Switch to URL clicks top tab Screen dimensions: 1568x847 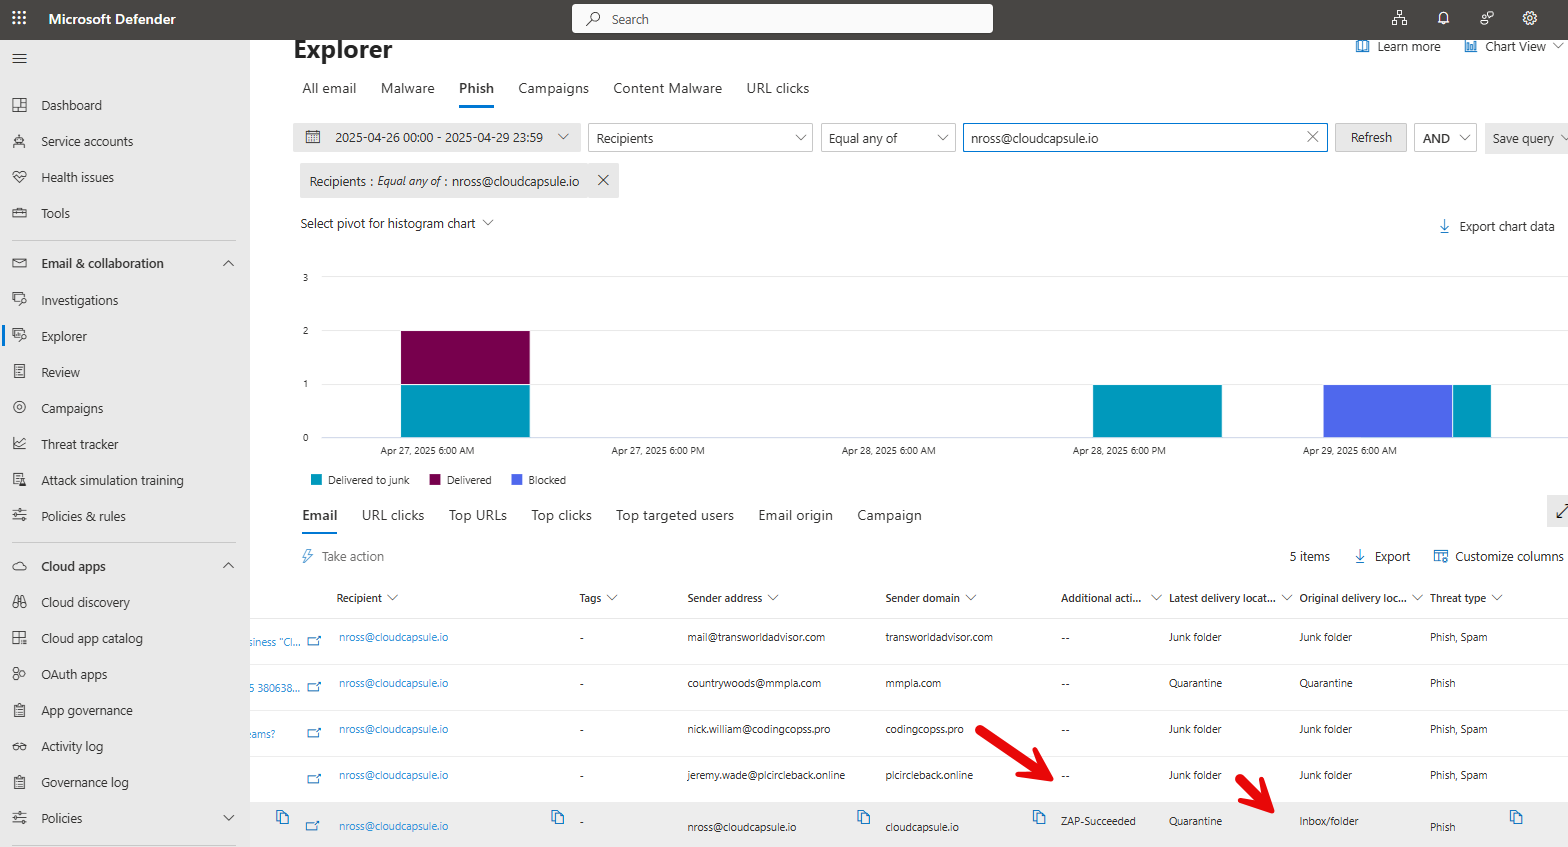click(778, 88)
